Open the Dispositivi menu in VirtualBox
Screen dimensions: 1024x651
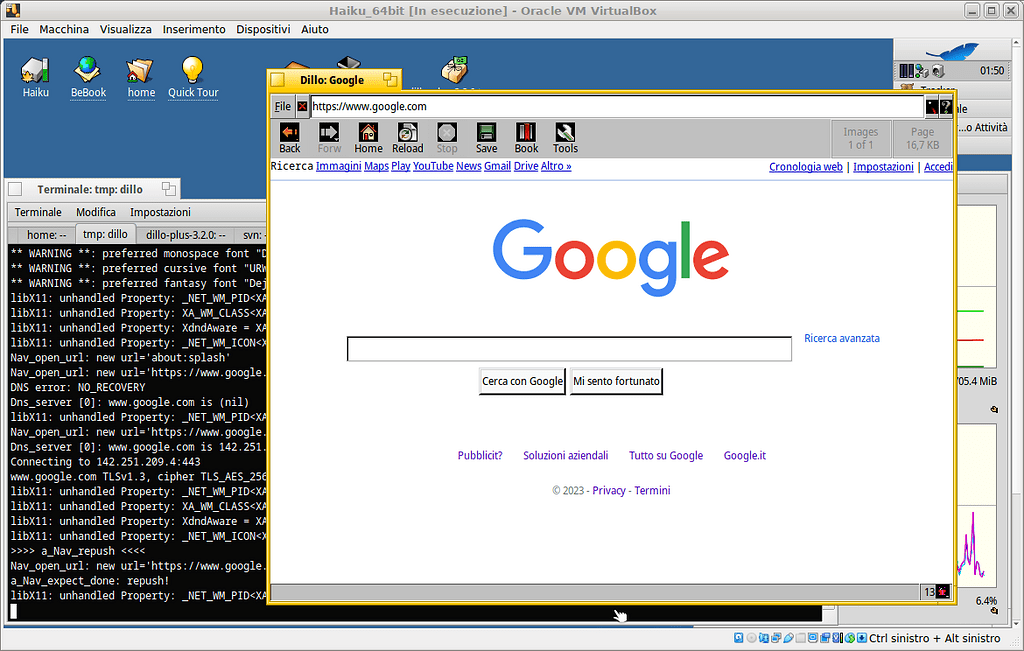coord(263,29)
